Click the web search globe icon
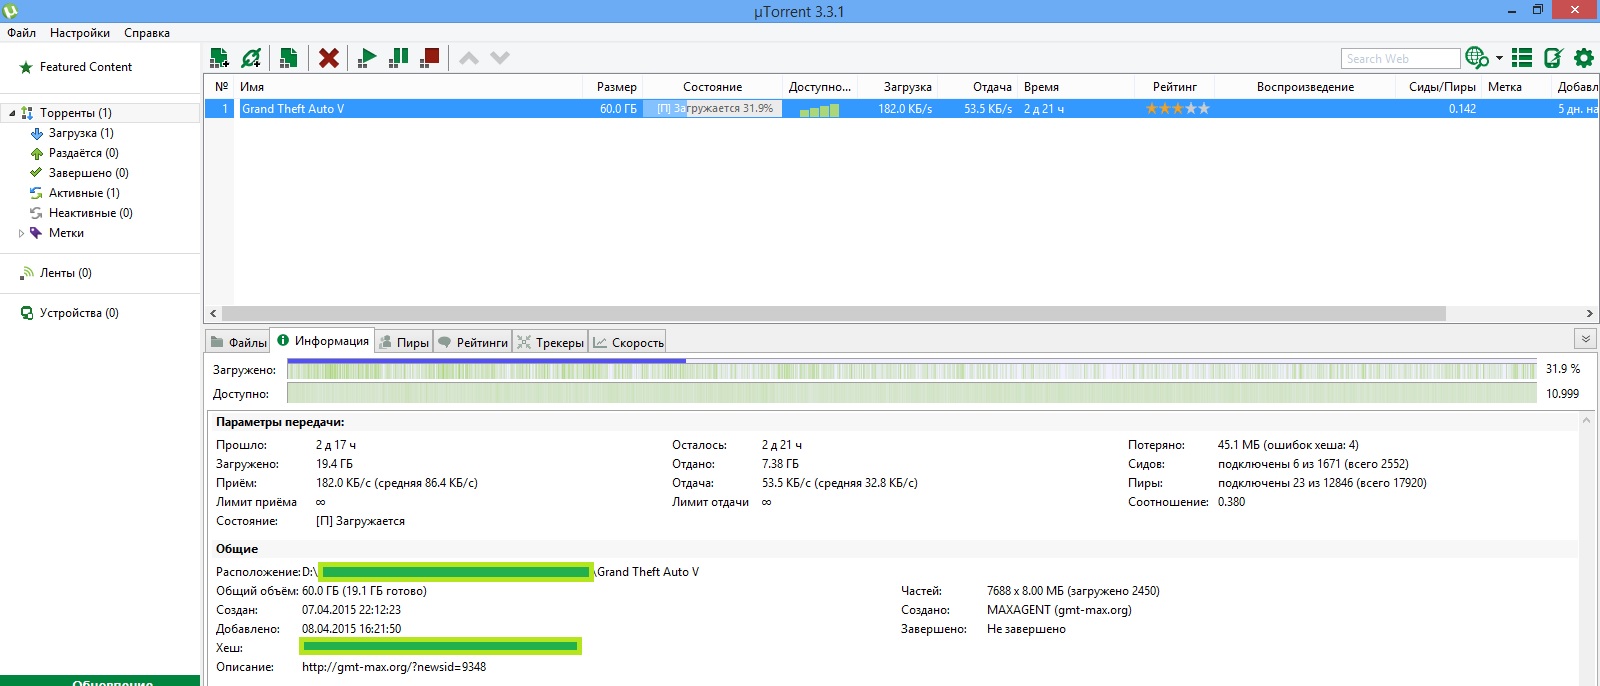The height and width of the screenshot is (686, 1600). tap(1477, 58)
